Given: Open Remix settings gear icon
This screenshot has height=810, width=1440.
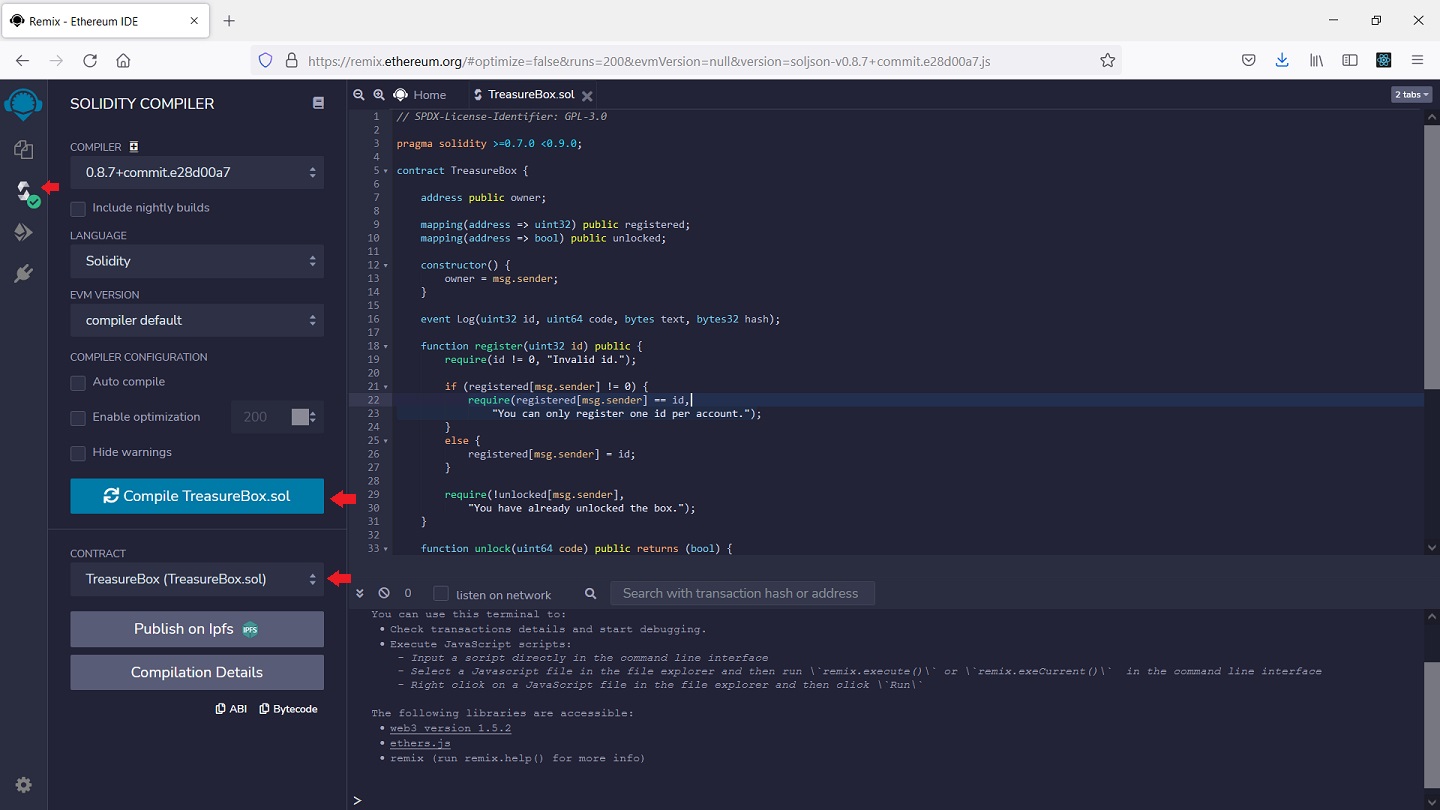Looking at the screenshot, I should click(x=23, y=785).
